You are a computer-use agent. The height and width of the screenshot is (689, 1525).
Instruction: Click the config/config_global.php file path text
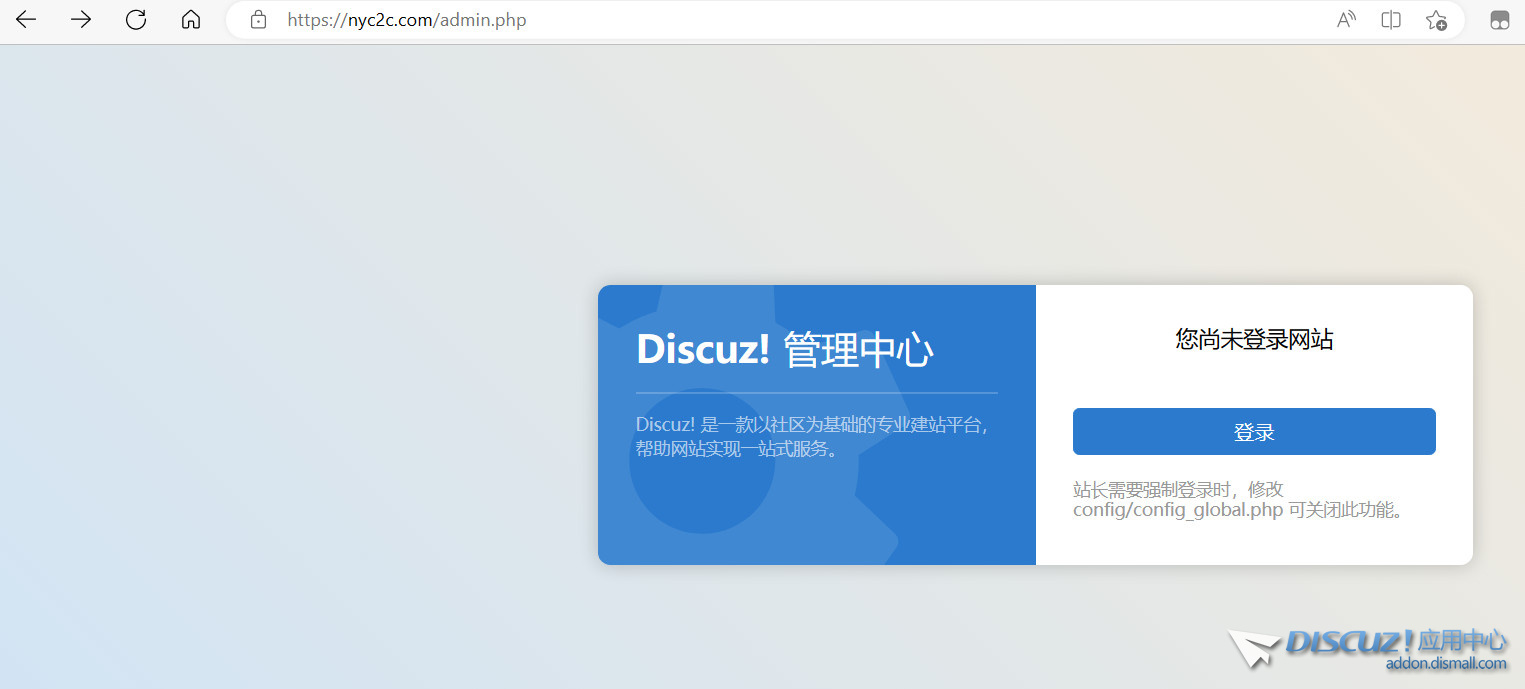coord(1178,509)
